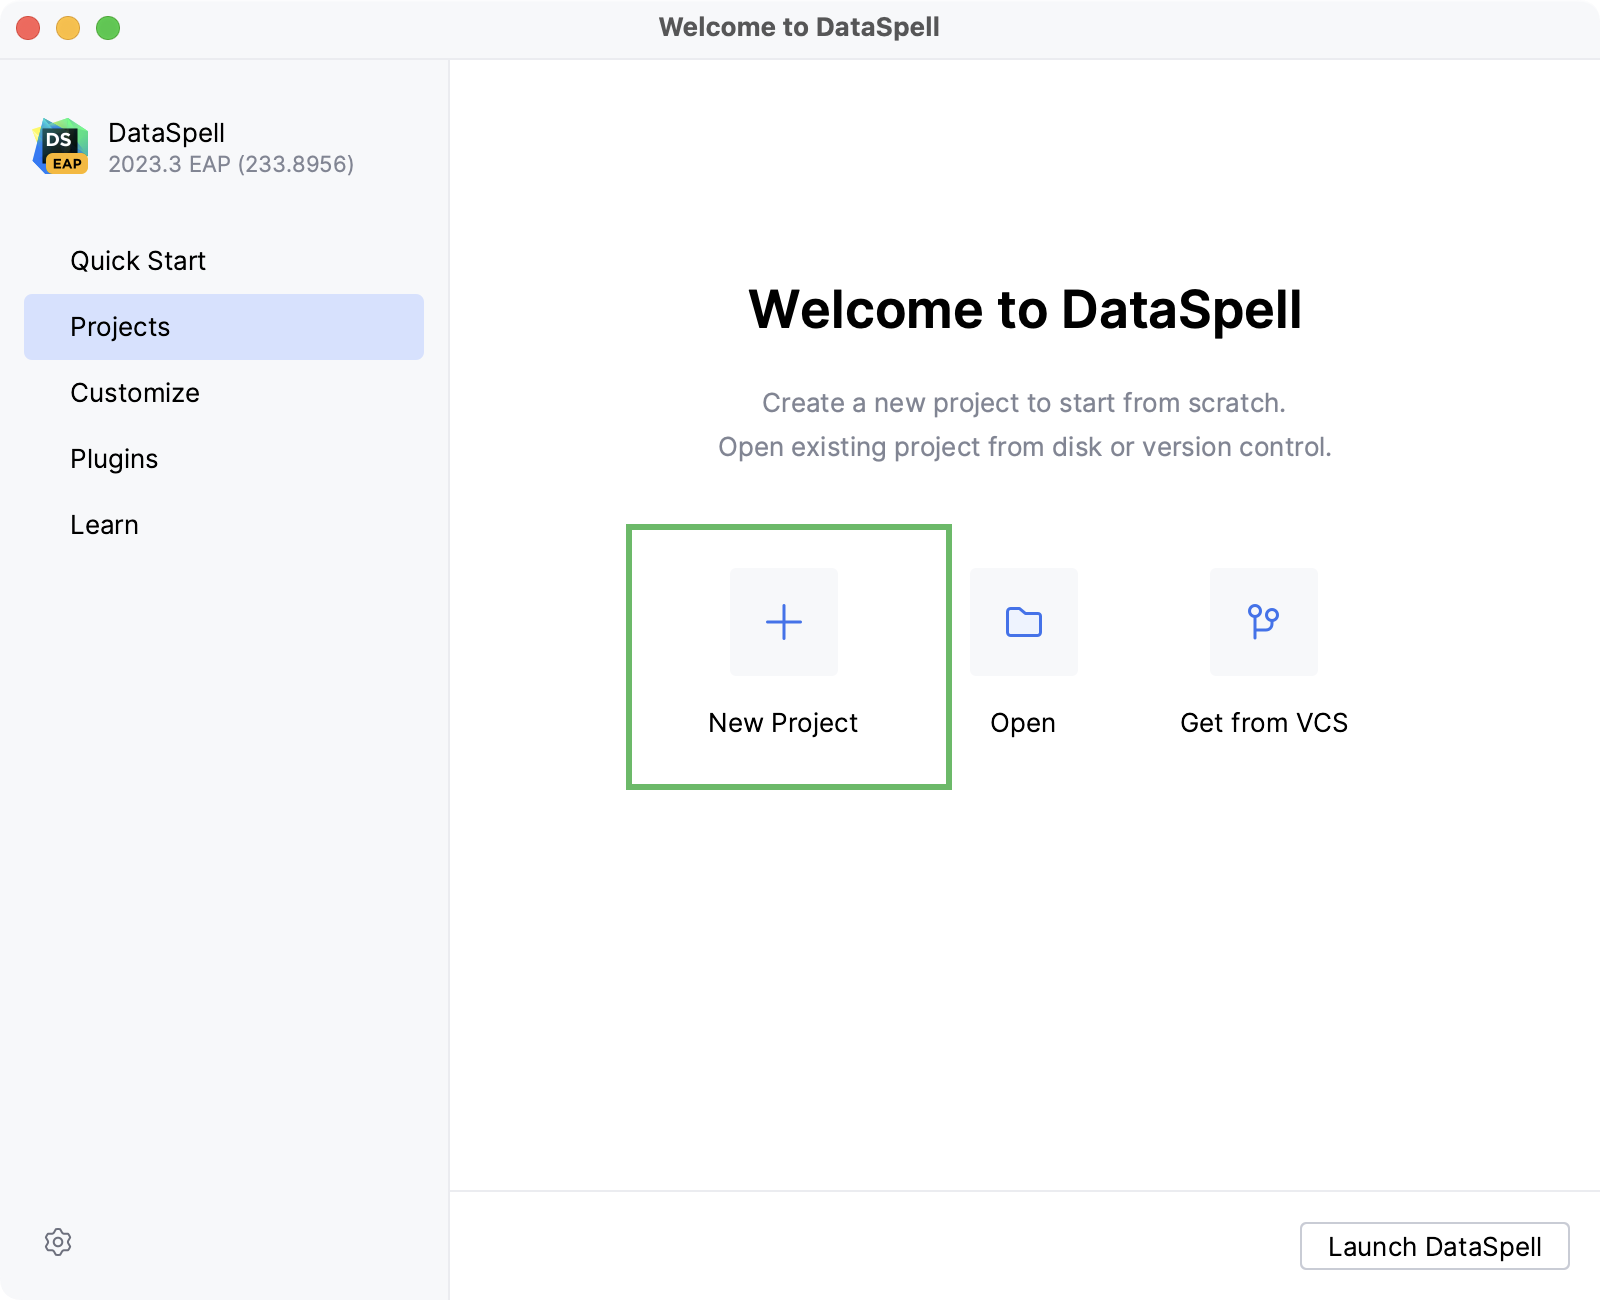Viewport: 1600px width, 1300px height.
Task: Maximize the window with green button
Action: tap(108, 28)
